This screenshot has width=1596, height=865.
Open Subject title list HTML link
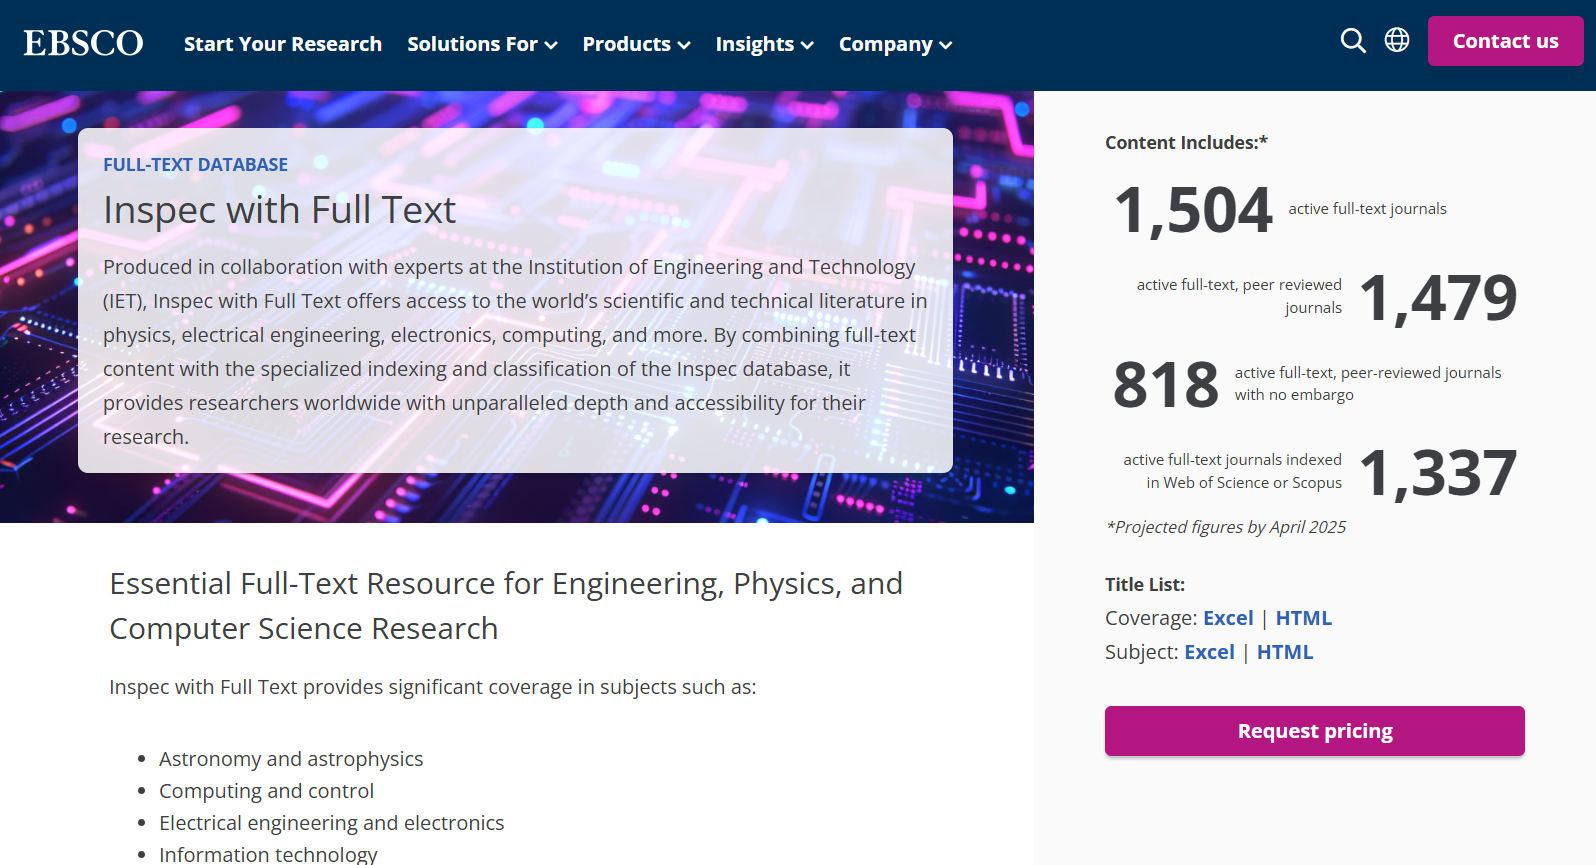(x=1285, y=652)
